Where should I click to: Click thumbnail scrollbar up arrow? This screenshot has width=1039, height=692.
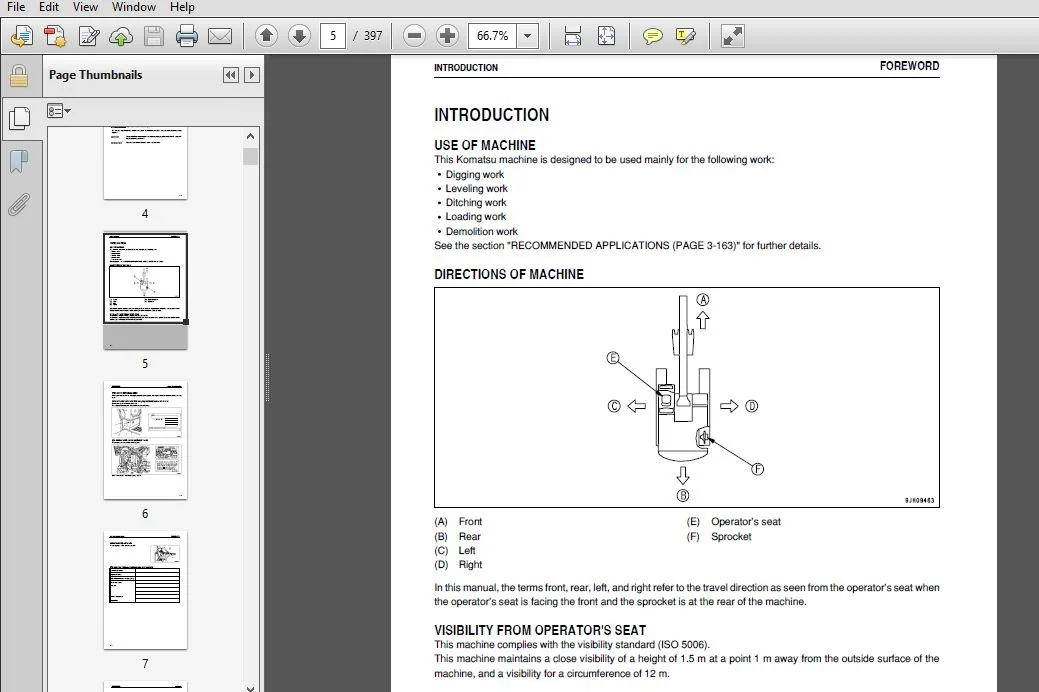pyautogui.click(x=250, y=137)
